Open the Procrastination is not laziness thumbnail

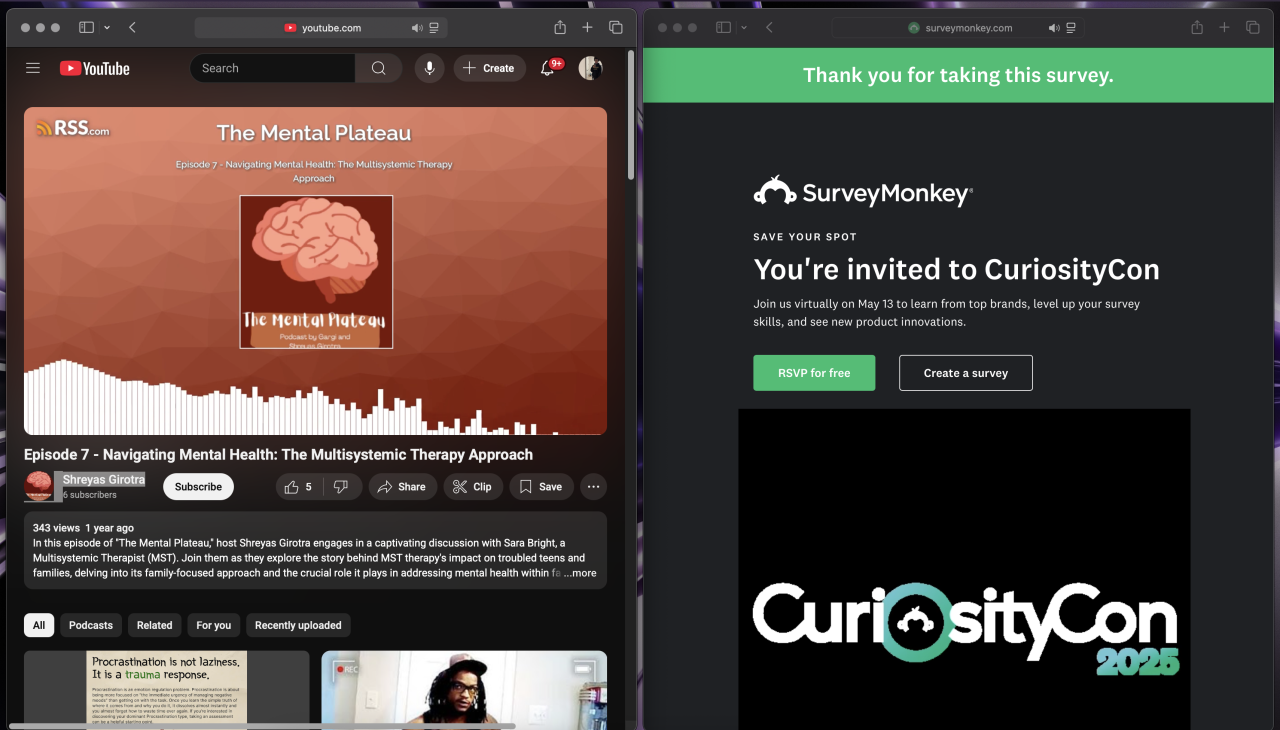[167, 690]
